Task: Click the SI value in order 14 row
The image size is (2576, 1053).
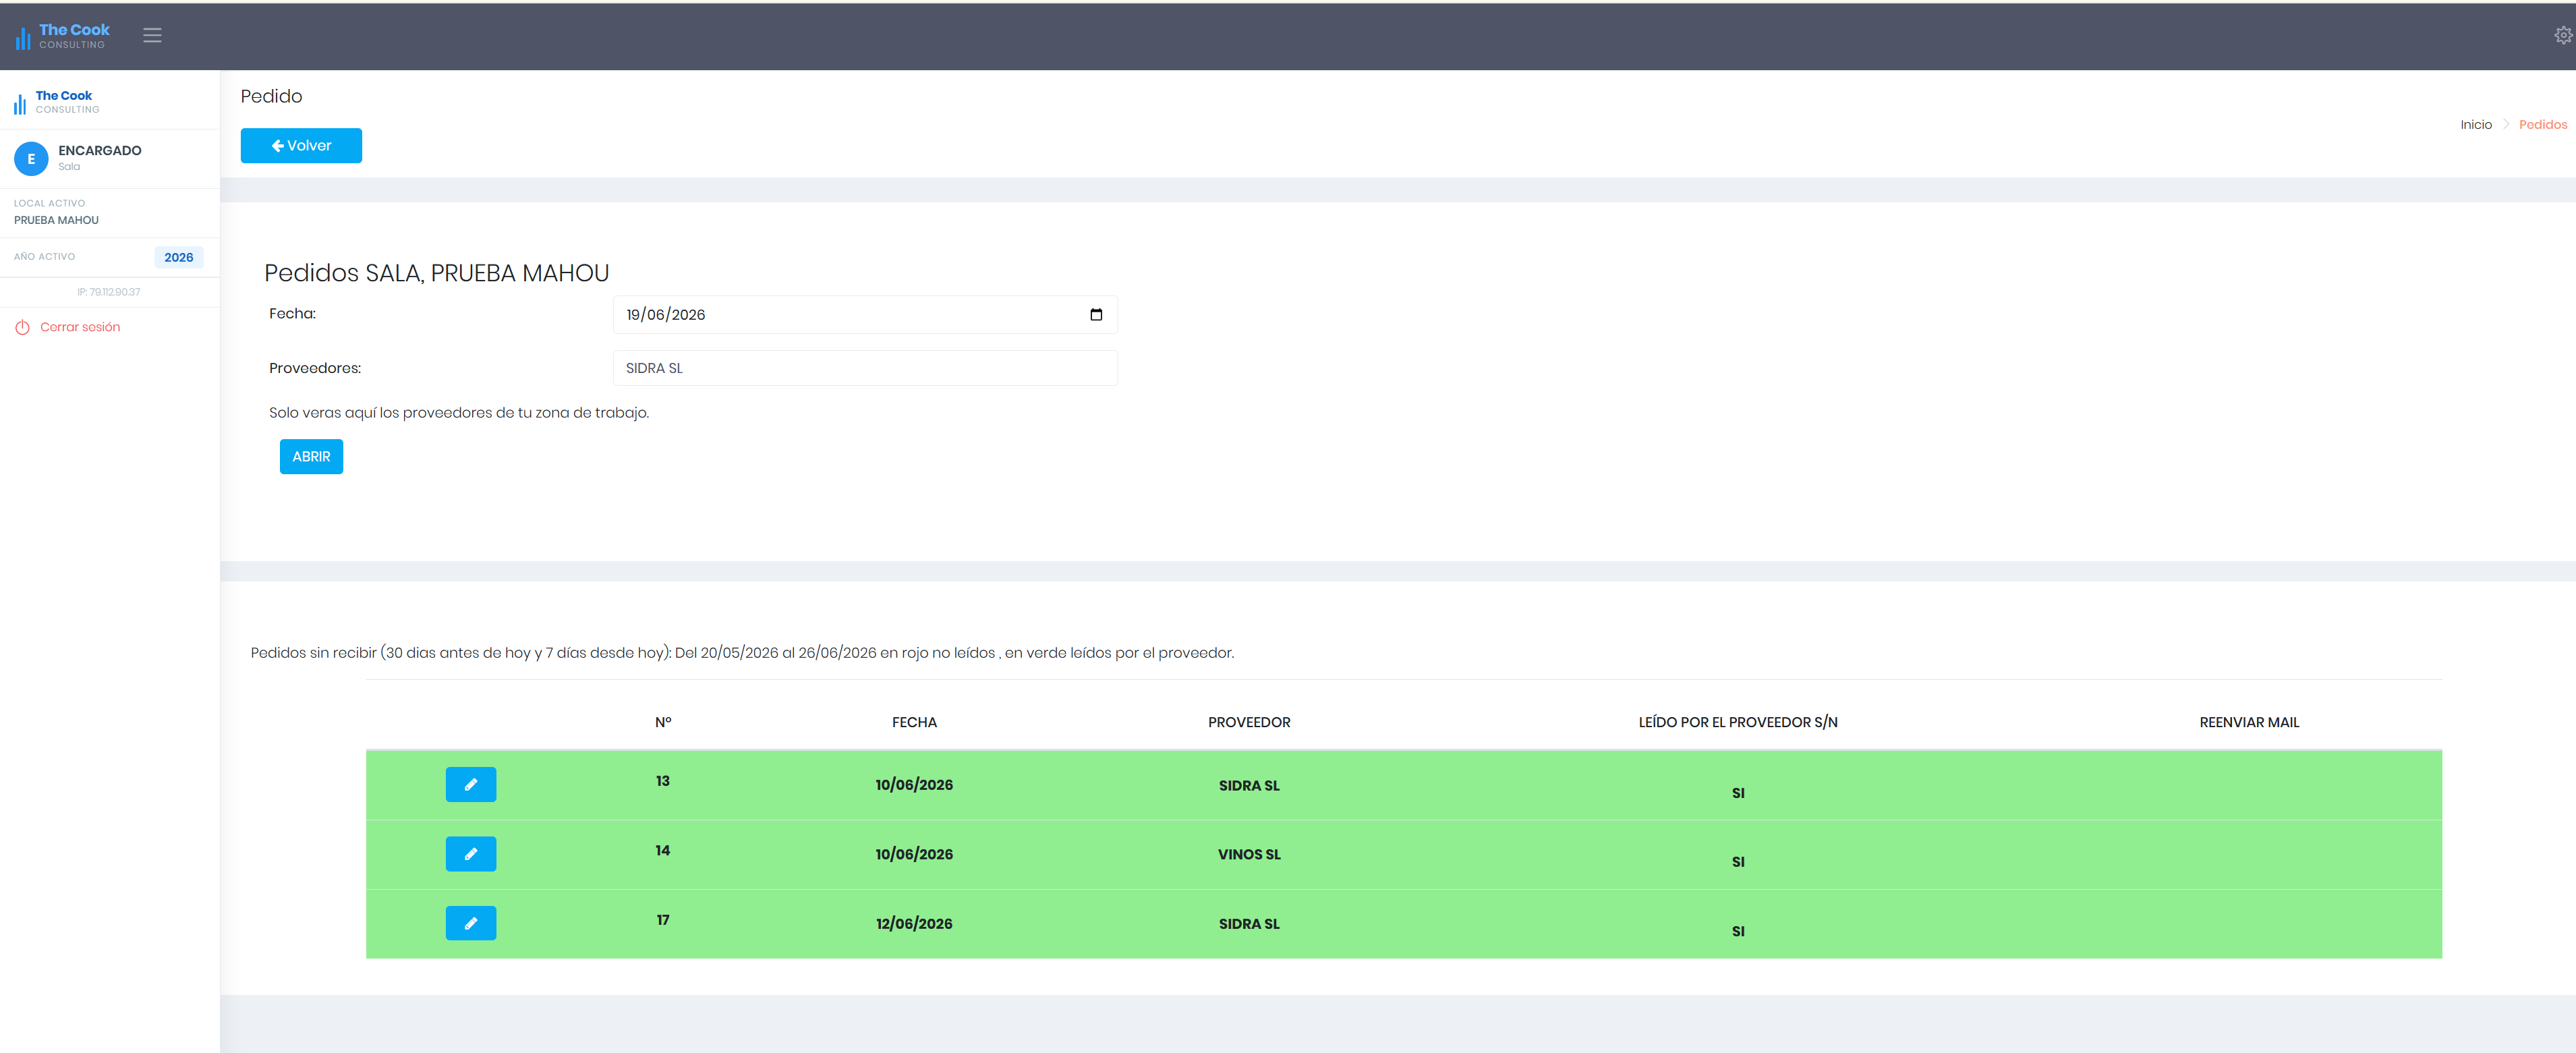Action: coord(1738,862)
